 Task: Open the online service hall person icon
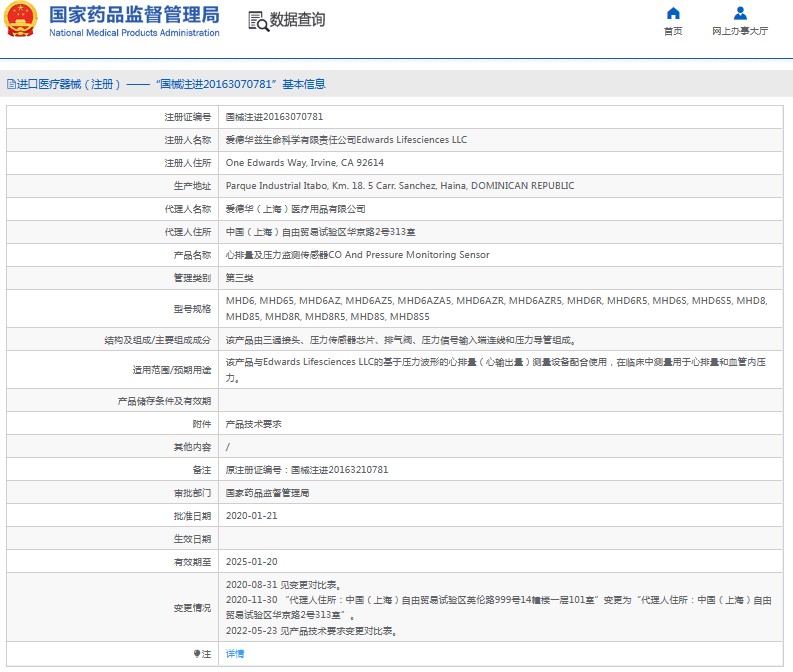(x=740, y=13)
